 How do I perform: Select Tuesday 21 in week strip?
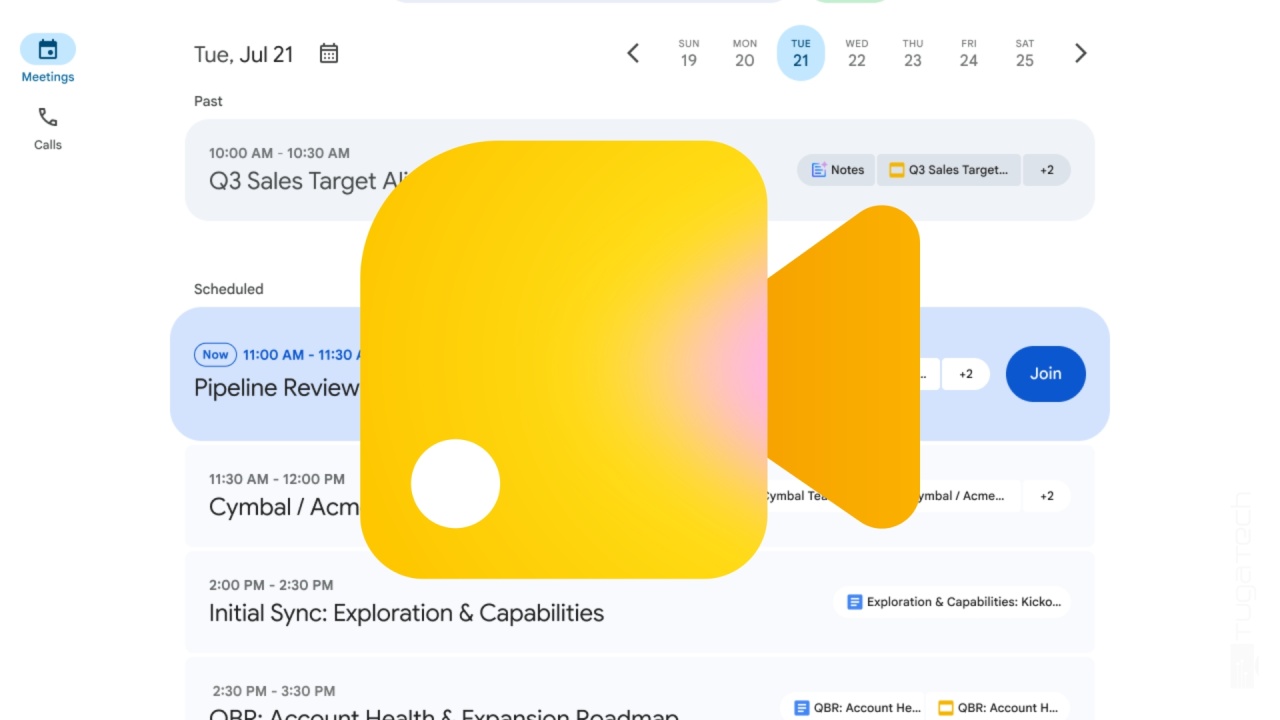801,53
